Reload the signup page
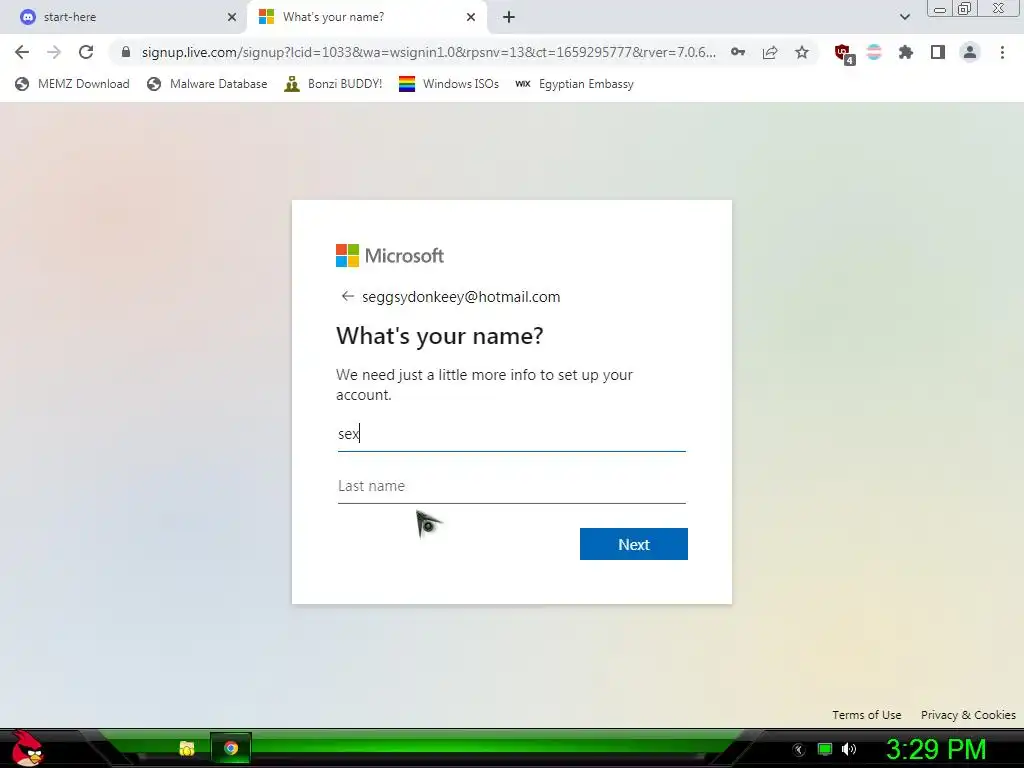Screen dimensions: 1024x768 (86, 52)
